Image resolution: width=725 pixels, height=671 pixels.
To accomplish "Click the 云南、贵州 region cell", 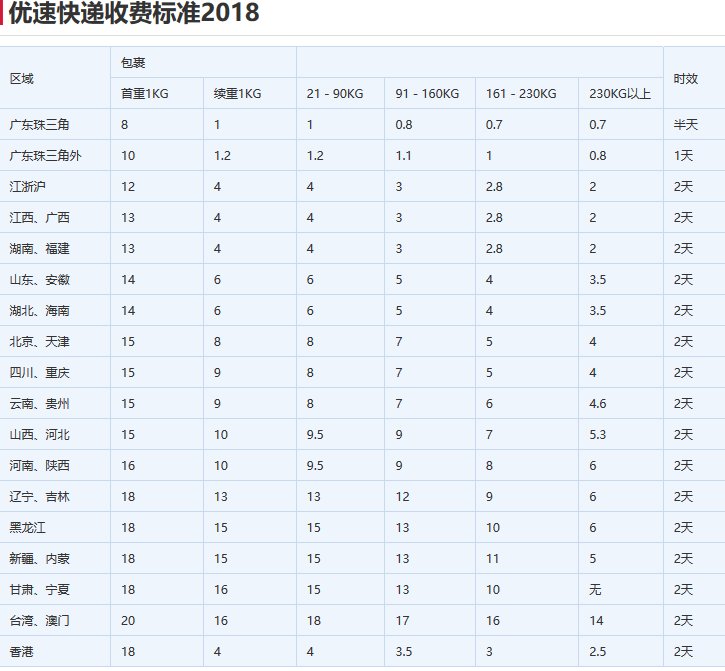I will (x=39, y=404).
